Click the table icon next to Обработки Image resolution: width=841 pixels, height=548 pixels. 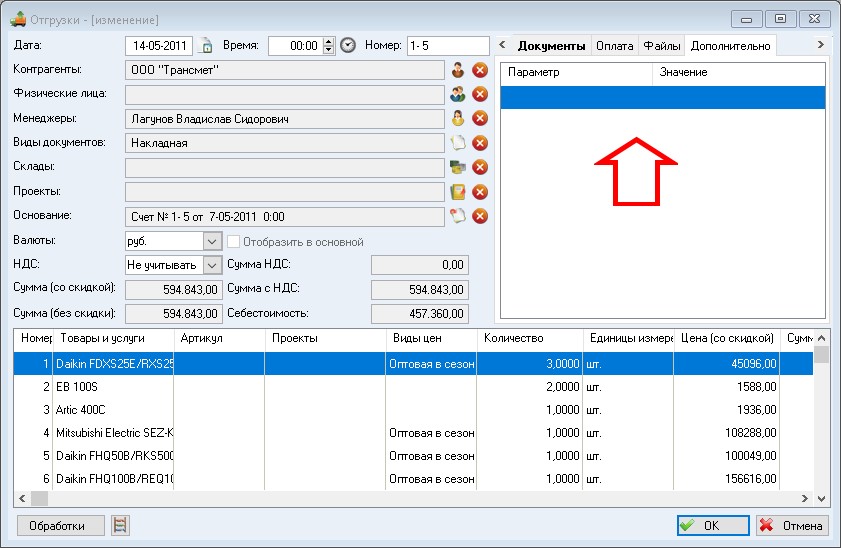pos(121,525)
